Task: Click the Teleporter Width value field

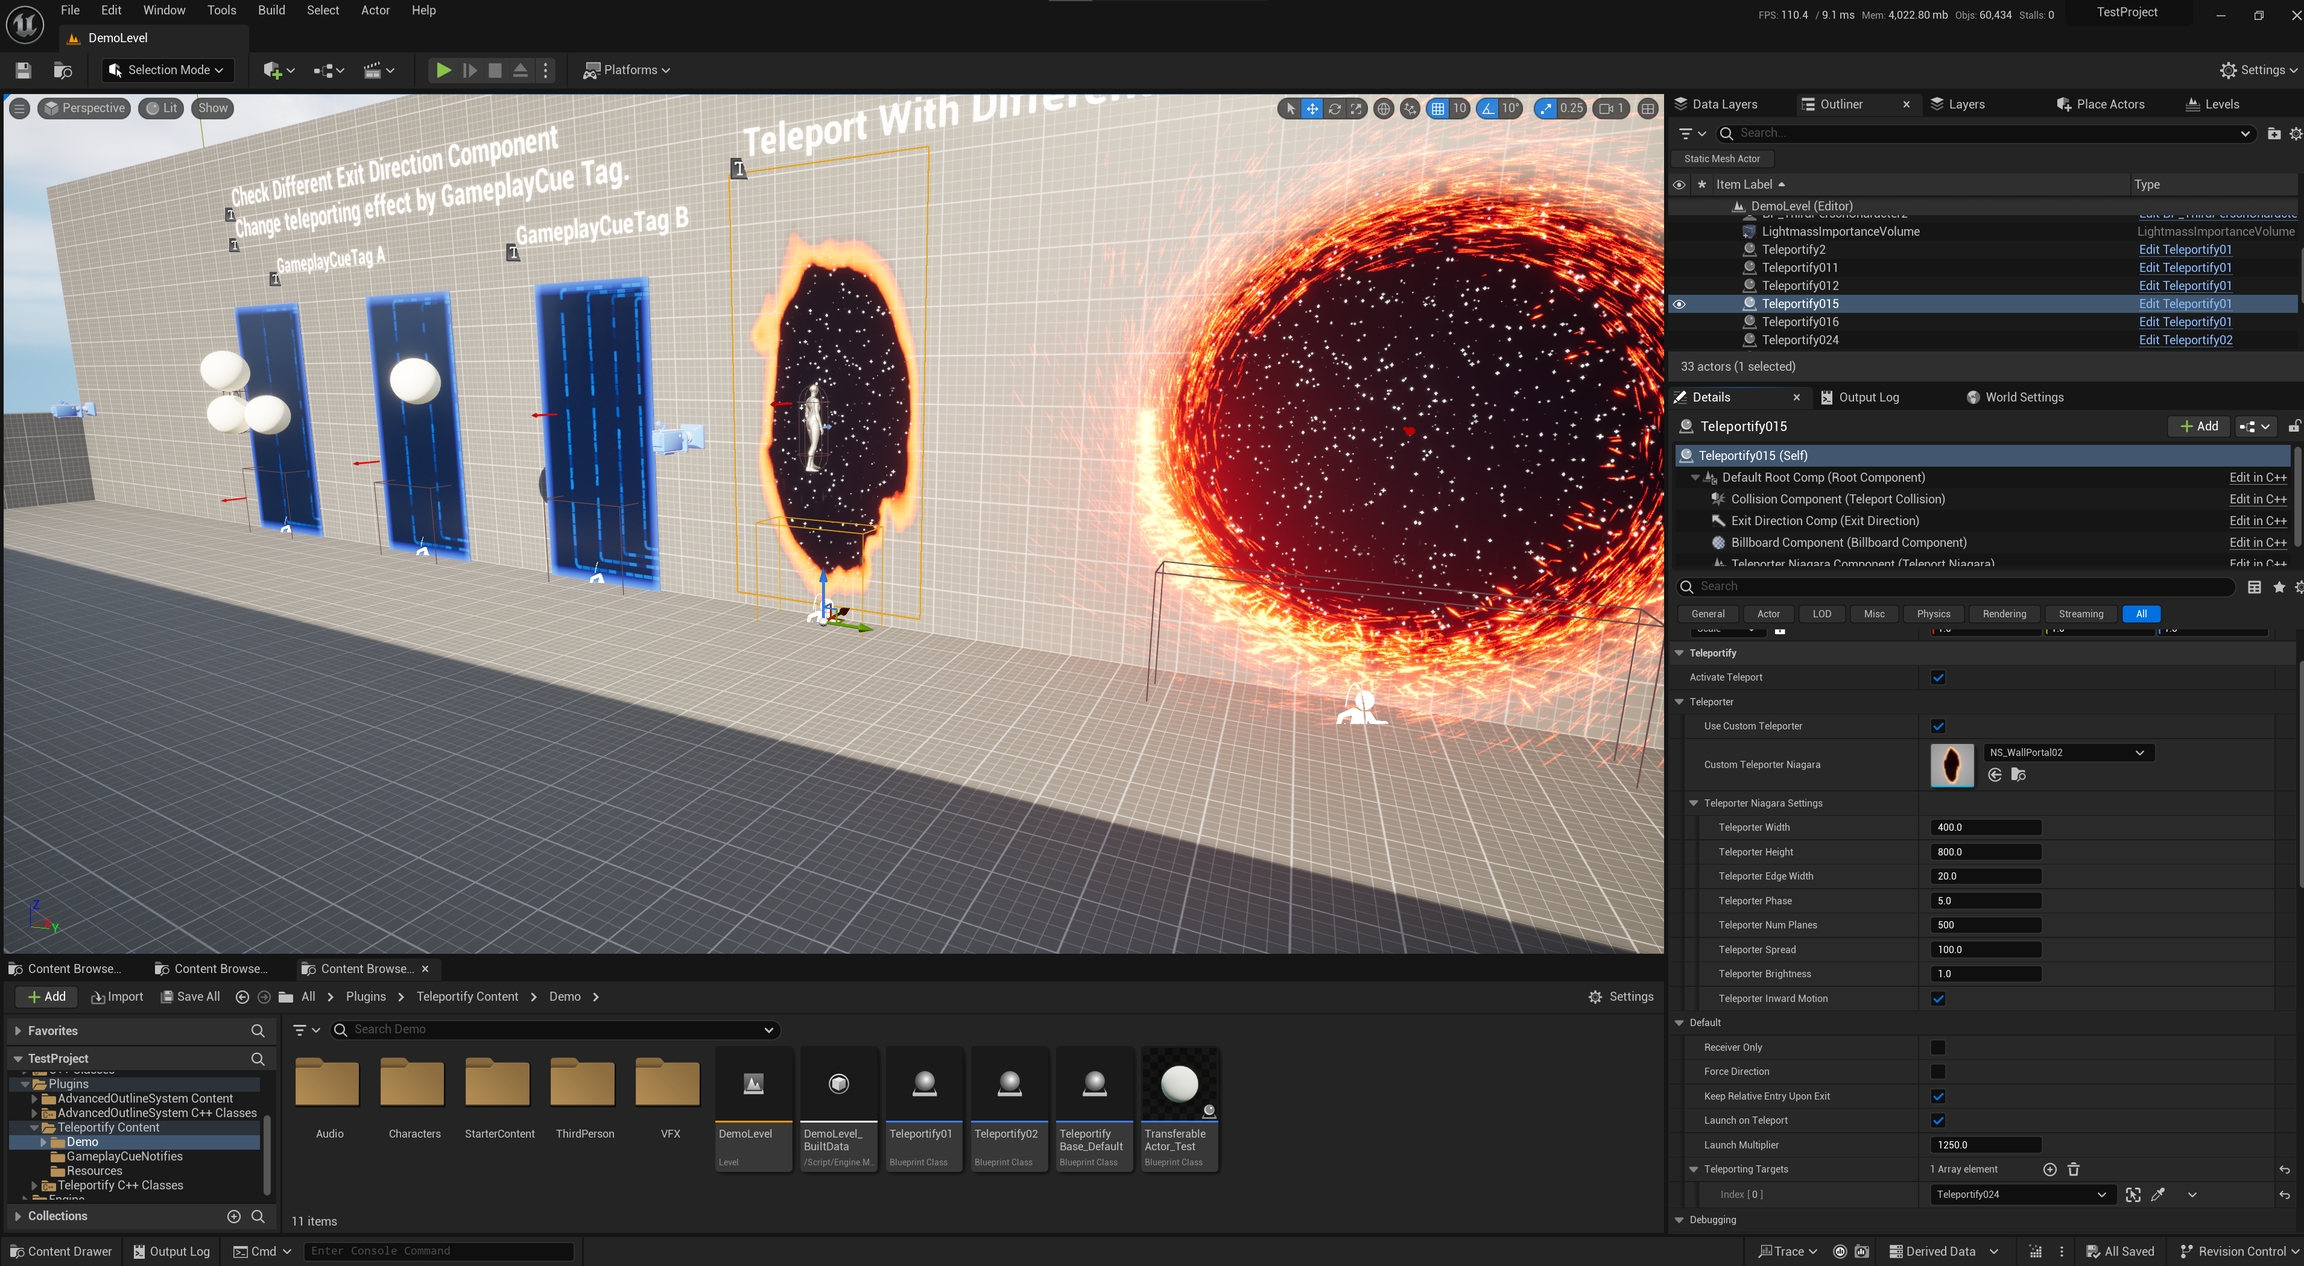Action: tap(1984, 827)
